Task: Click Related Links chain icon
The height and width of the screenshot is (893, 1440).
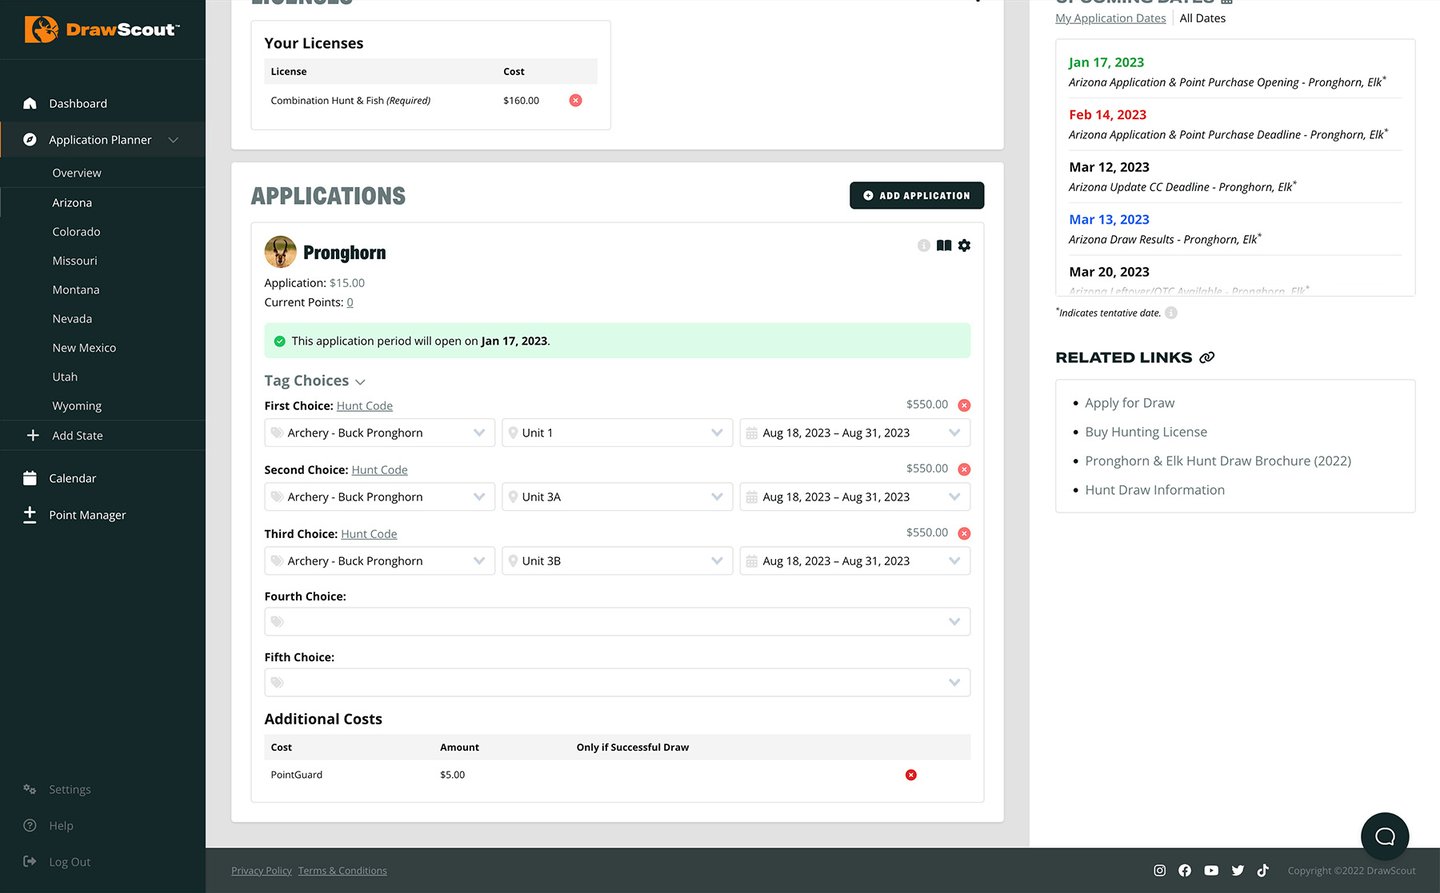Action: click(x=1207, y=357)
